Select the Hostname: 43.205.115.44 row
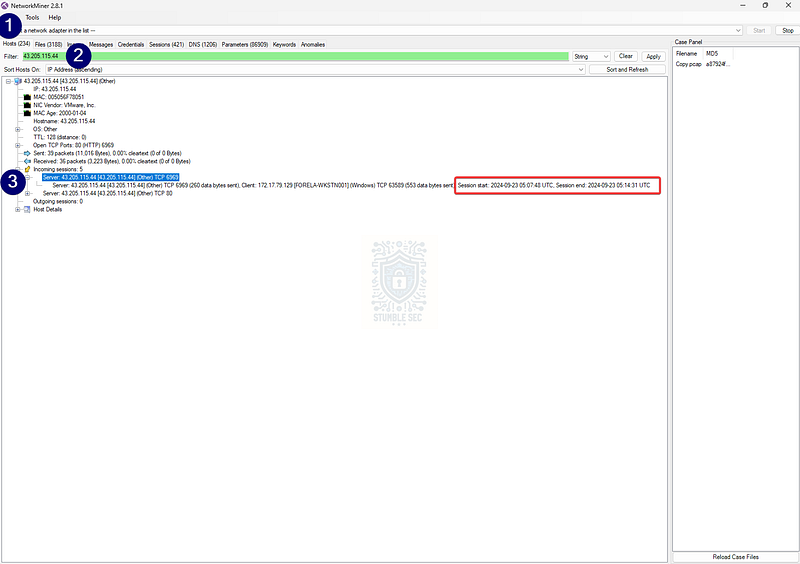The width and height of the screenshot is (800, 564). (x=64, y=121)
